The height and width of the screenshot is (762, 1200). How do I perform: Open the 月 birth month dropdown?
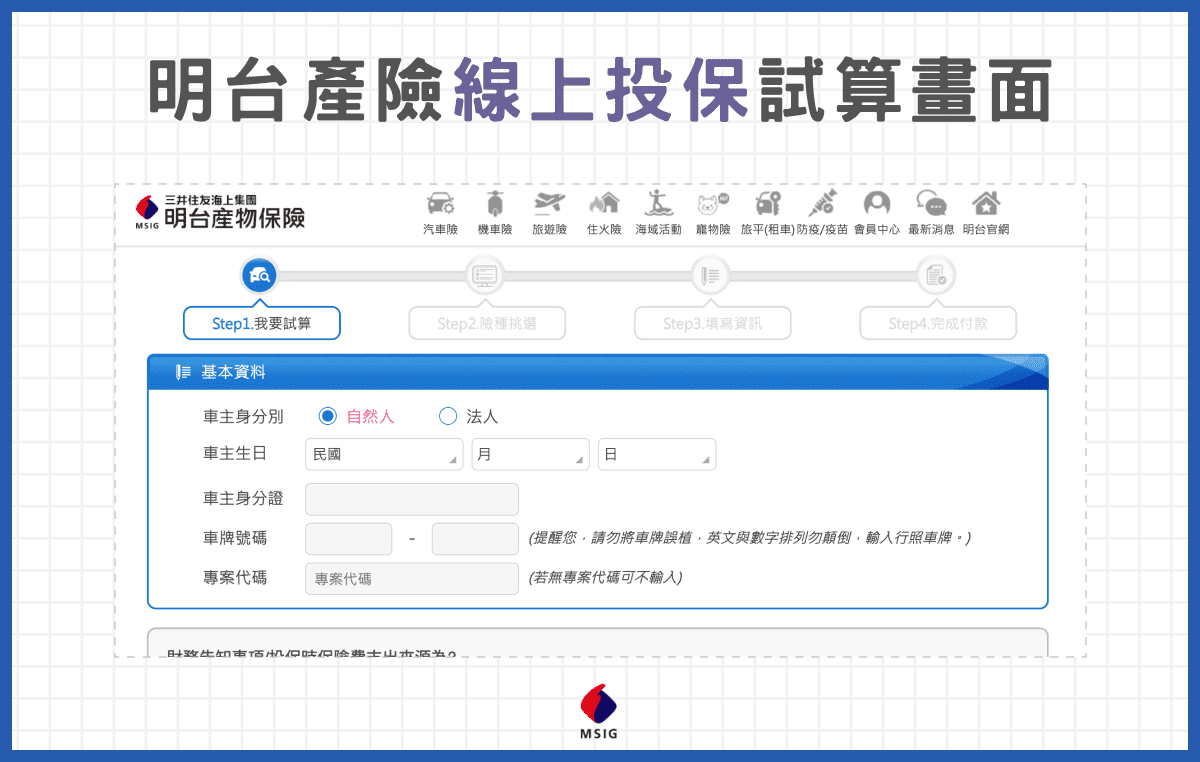click(x=531, y=454)
